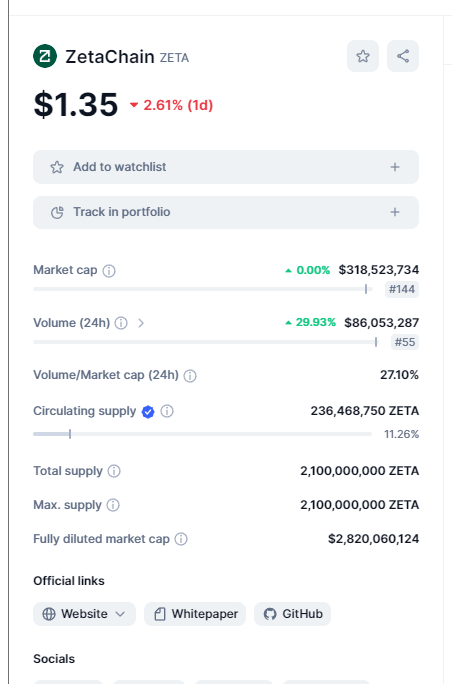Open the GitHub link
The height and width of the screenshot is (684, 452).
point(292,614)
